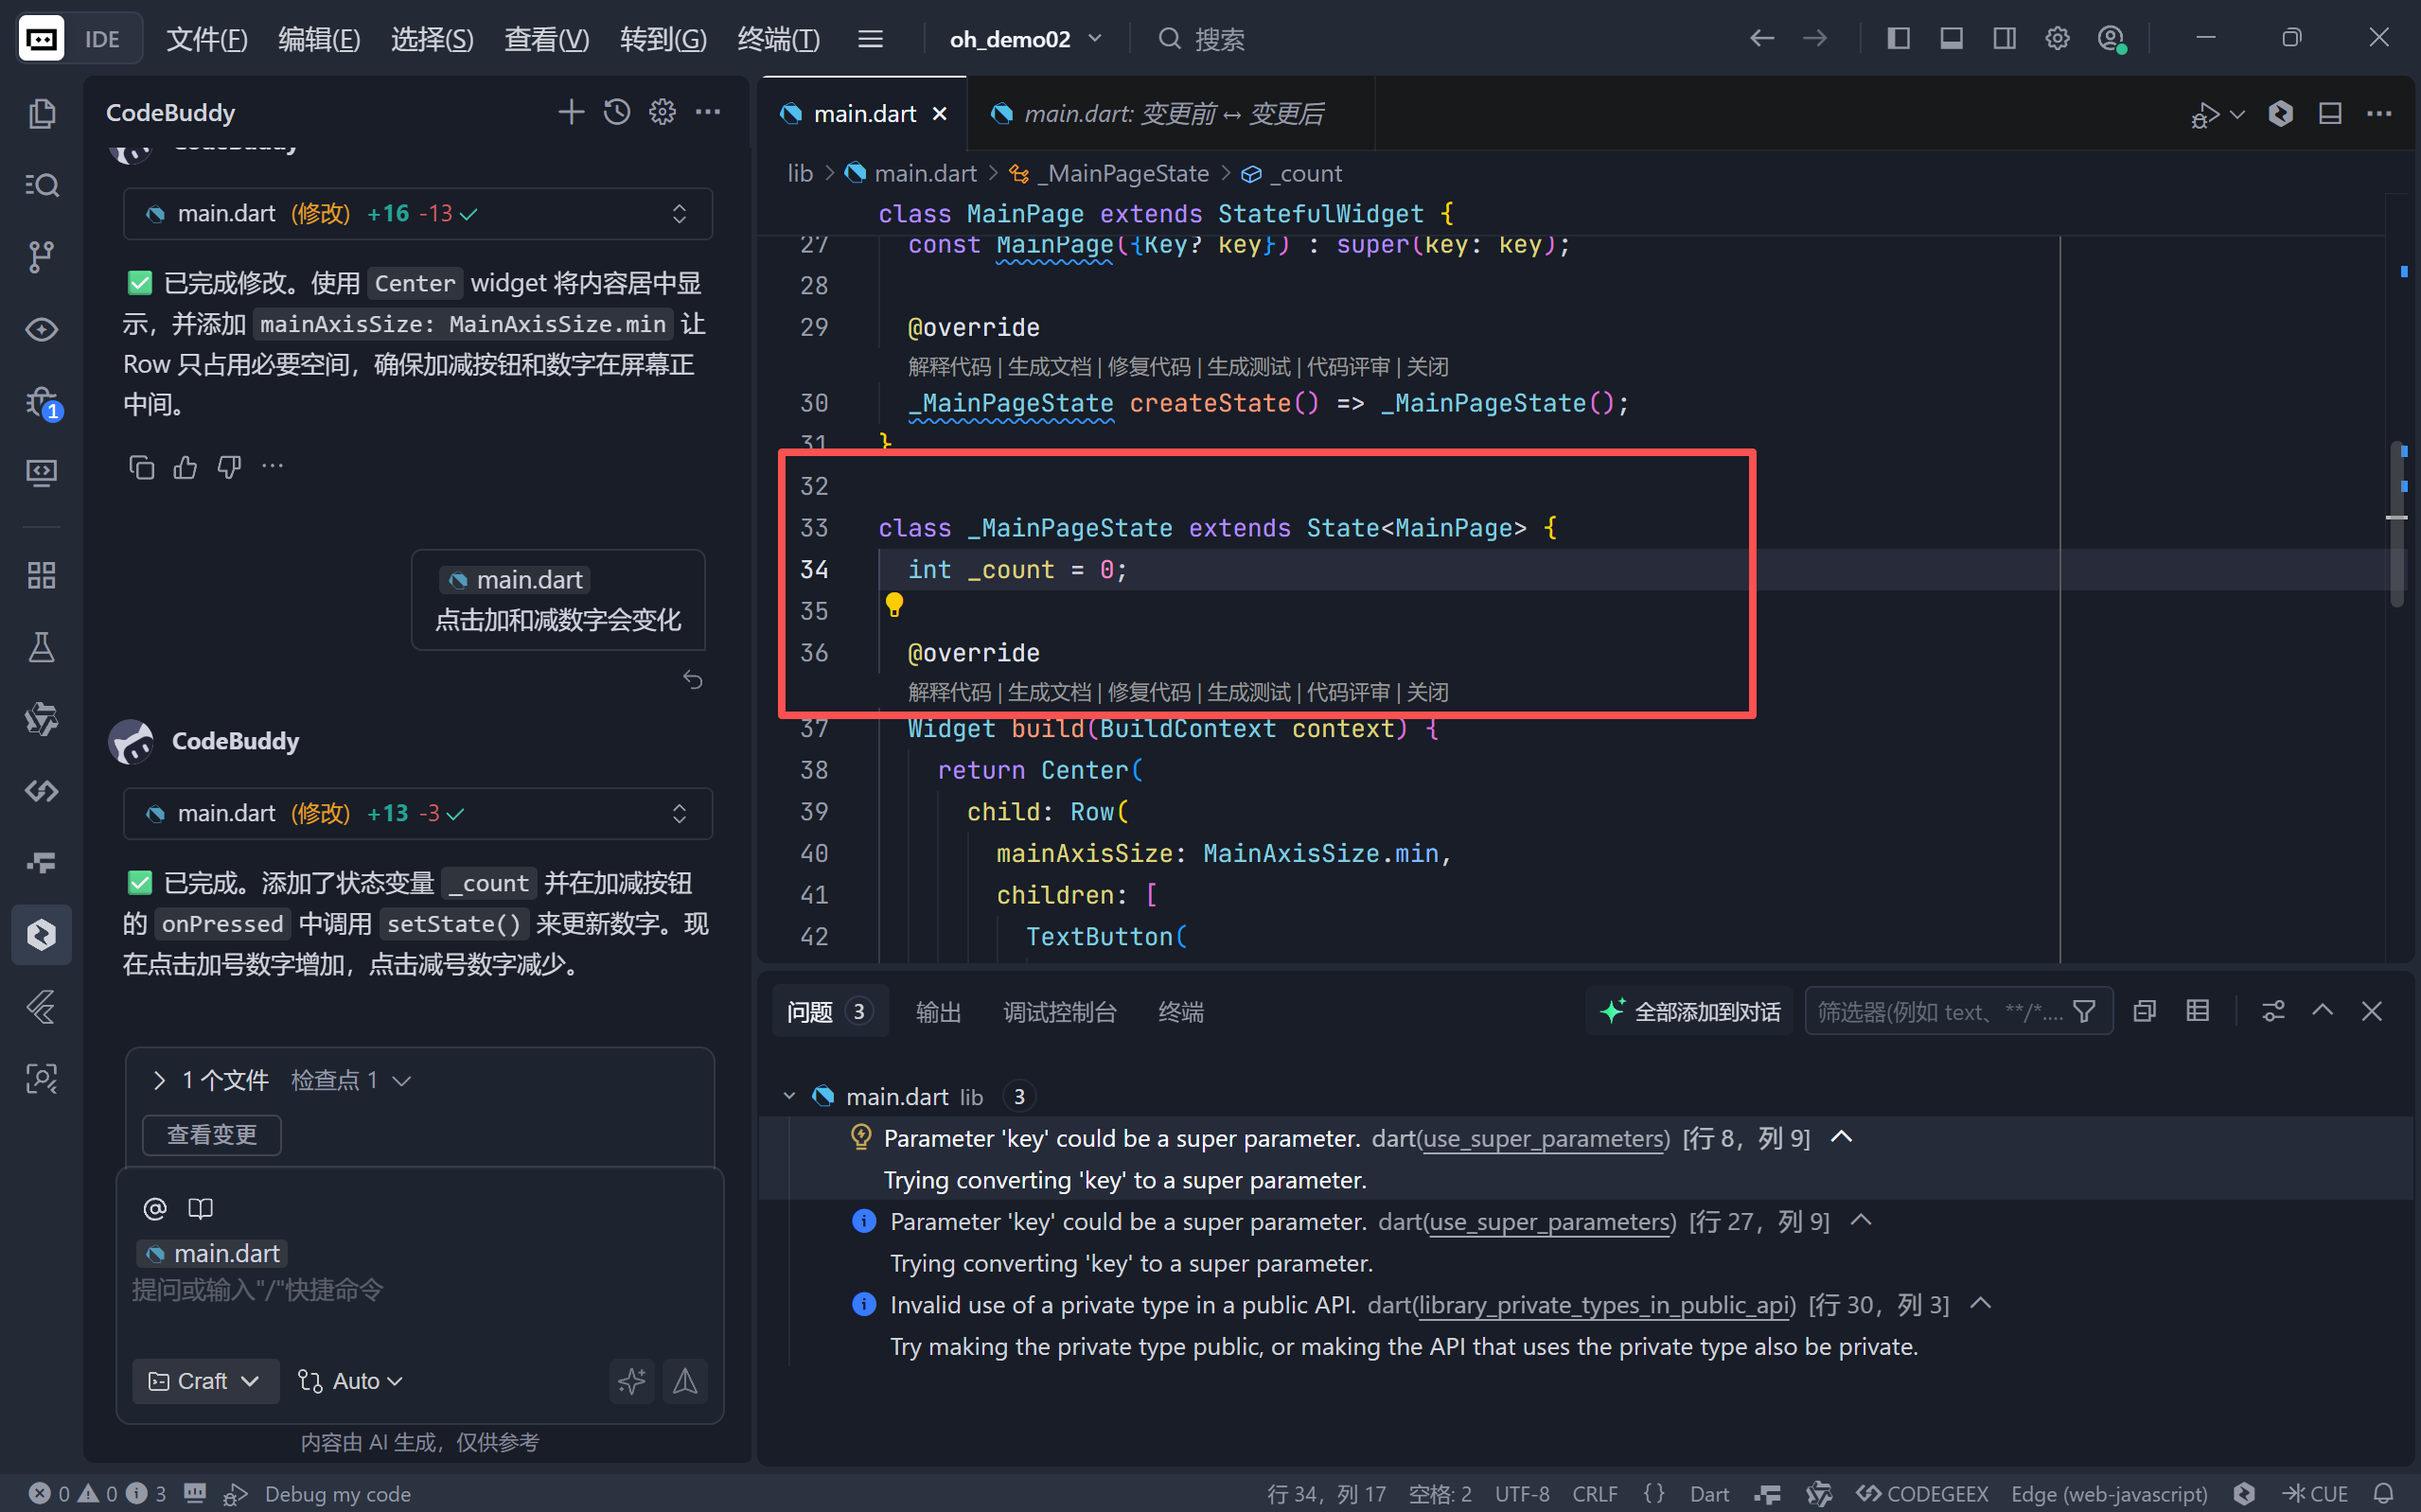Click the chat history clock icon
The width and height of the screenshot is (2421, 1512).
pos(617,112)
